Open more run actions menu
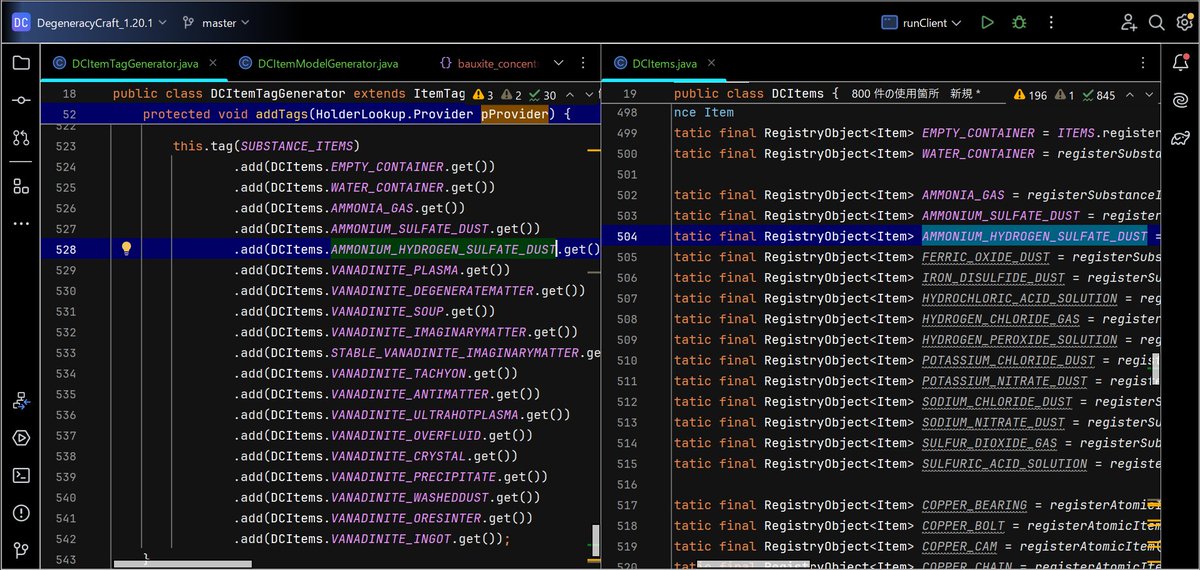Screen dimensions: 1200x570 click(1050, 22)
